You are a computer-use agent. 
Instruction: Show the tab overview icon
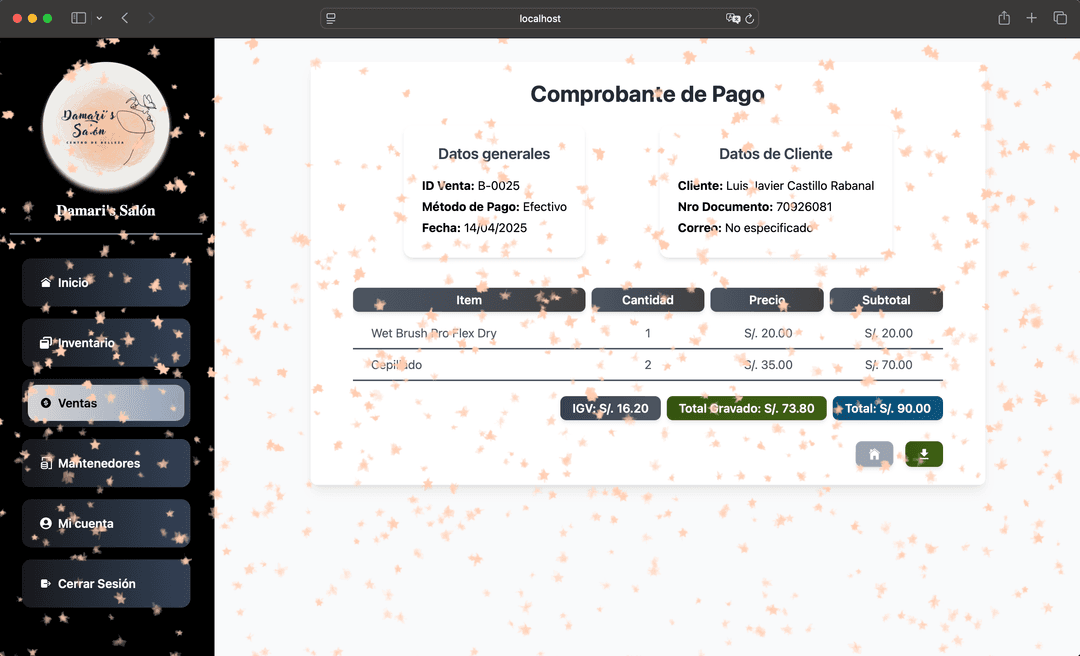coord(1060,18)
